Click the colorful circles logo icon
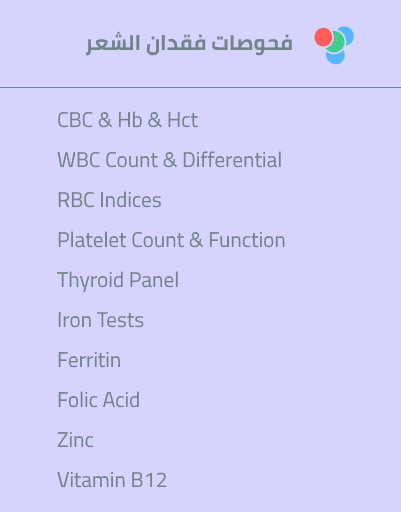The height and width of the screenshot is (512, 401). [x=334, y=45]
